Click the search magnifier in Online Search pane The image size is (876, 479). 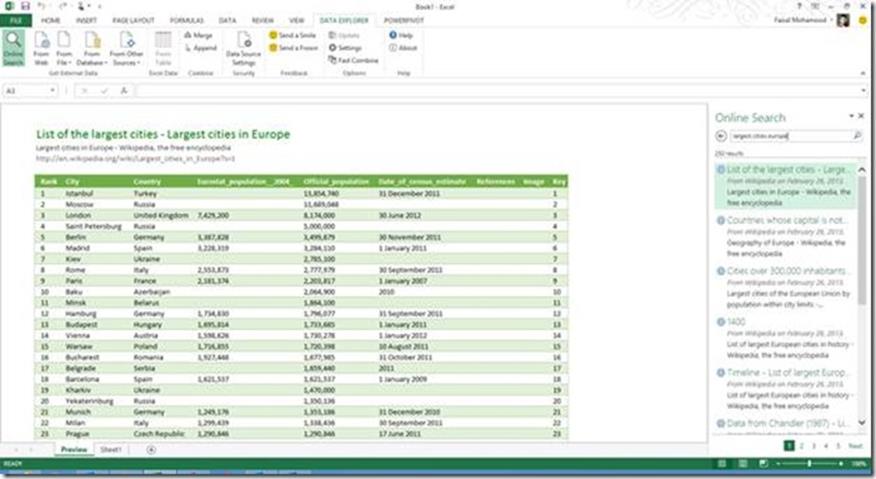click(857, 136)
